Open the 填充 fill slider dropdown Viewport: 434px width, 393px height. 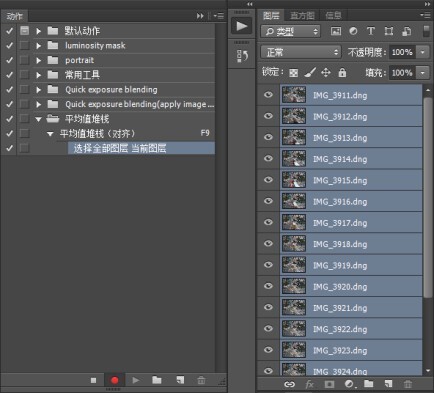pyautogui.click(x=422, y=73)
